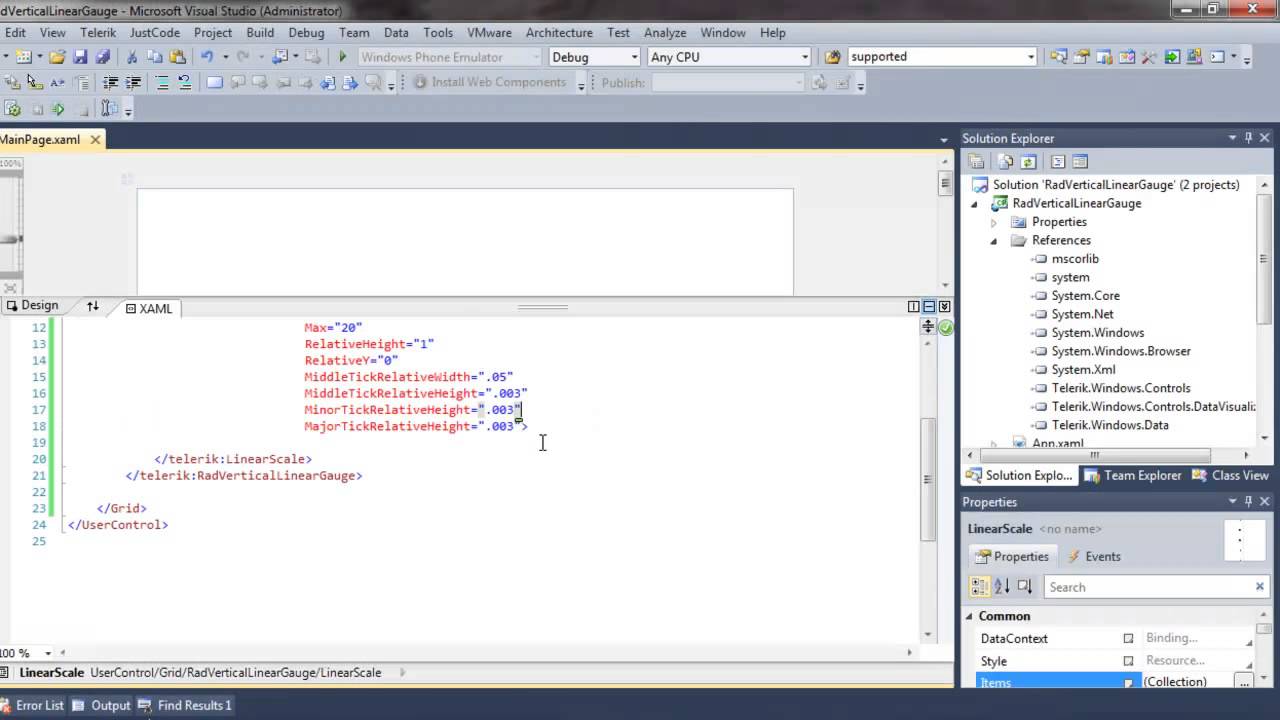Collapse the pane with double-arrow icon
1280x720 pixels.
[944, 306]
